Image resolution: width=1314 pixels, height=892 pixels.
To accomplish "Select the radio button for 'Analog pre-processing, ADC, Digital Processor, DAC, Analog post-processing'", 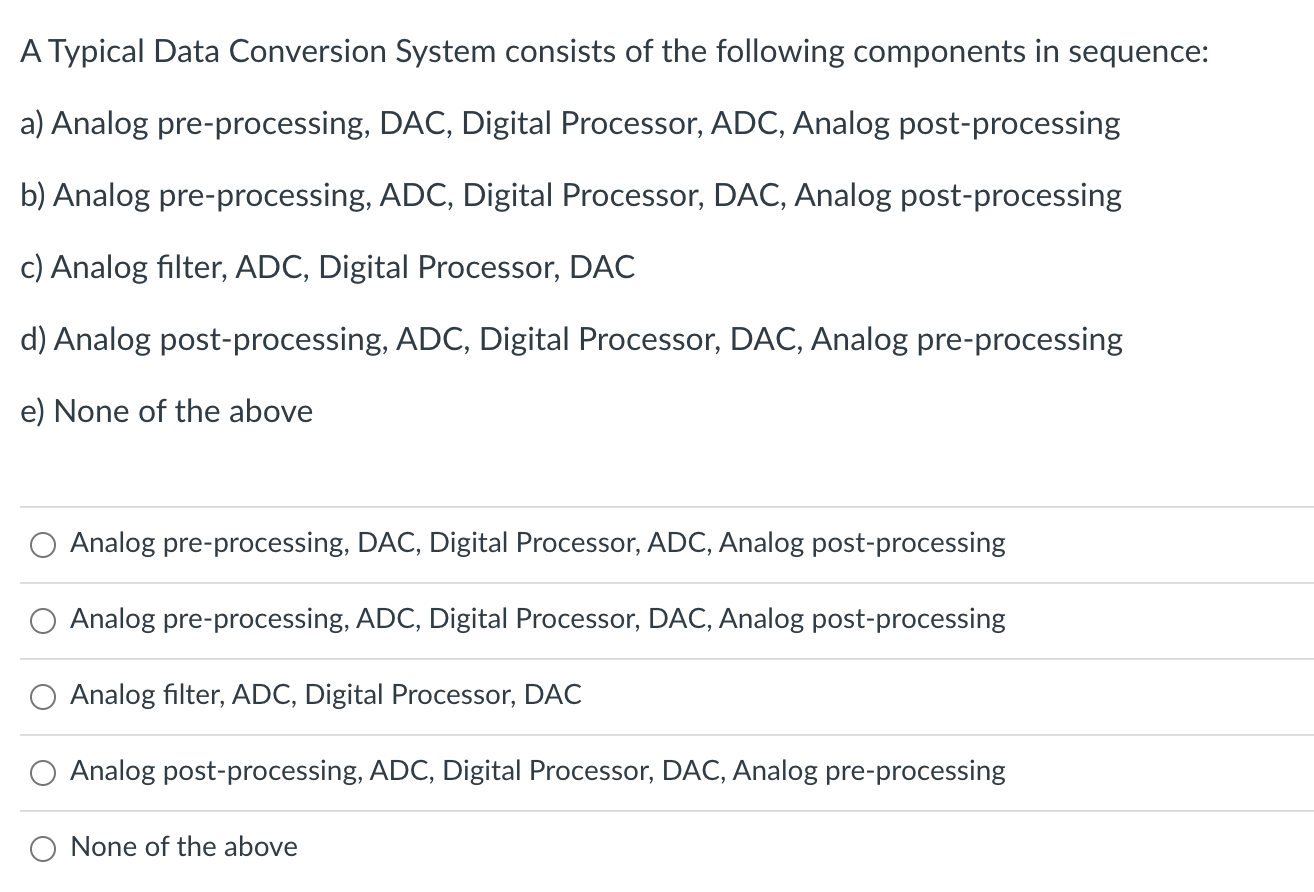I will pos(42,621).
